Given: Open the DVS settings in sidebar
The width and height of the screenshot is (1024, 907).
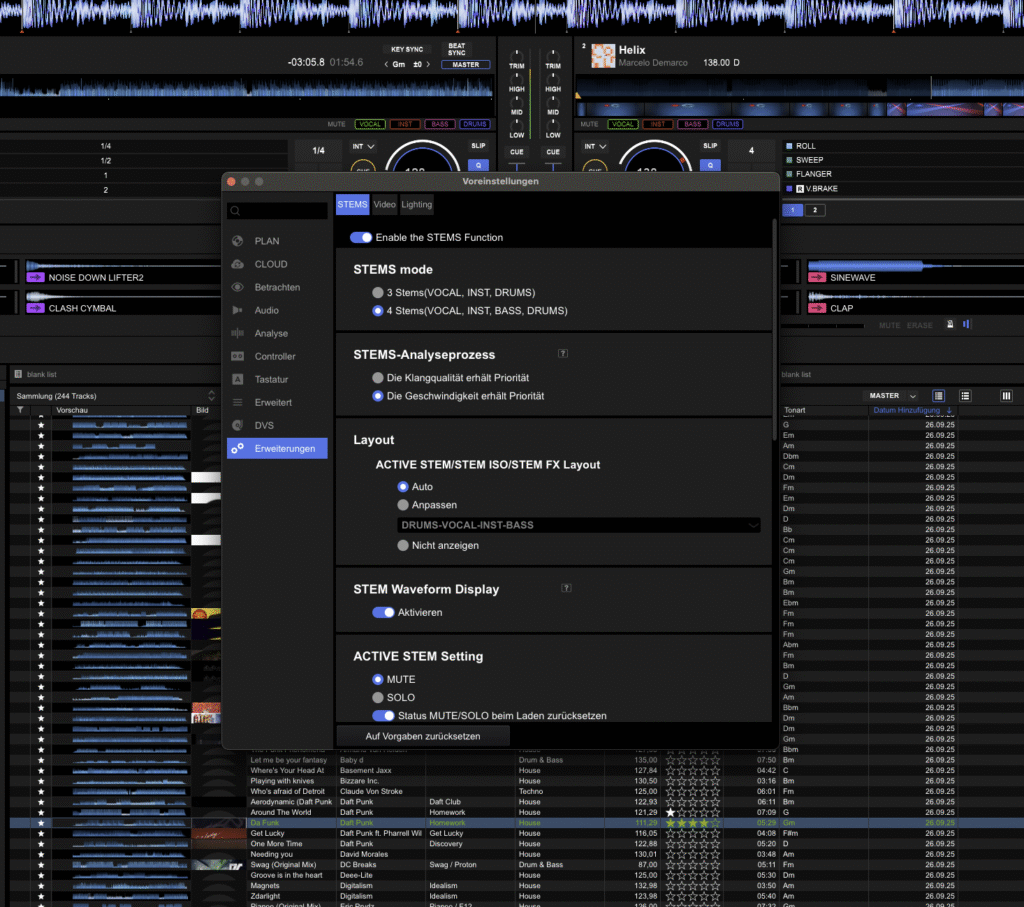Looking at the screenshot, I should click(x=264, y=425).
